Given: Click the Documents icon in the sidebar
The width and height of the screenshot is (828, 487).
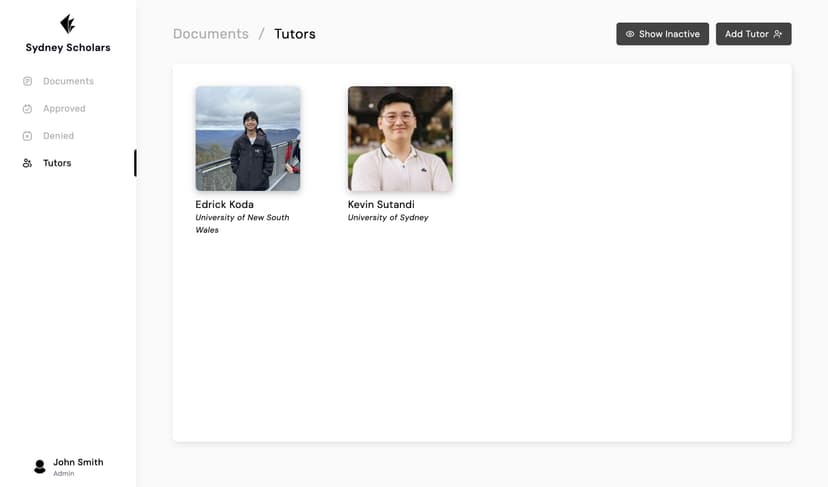Looking at the screenshot, I should (27, 81).
